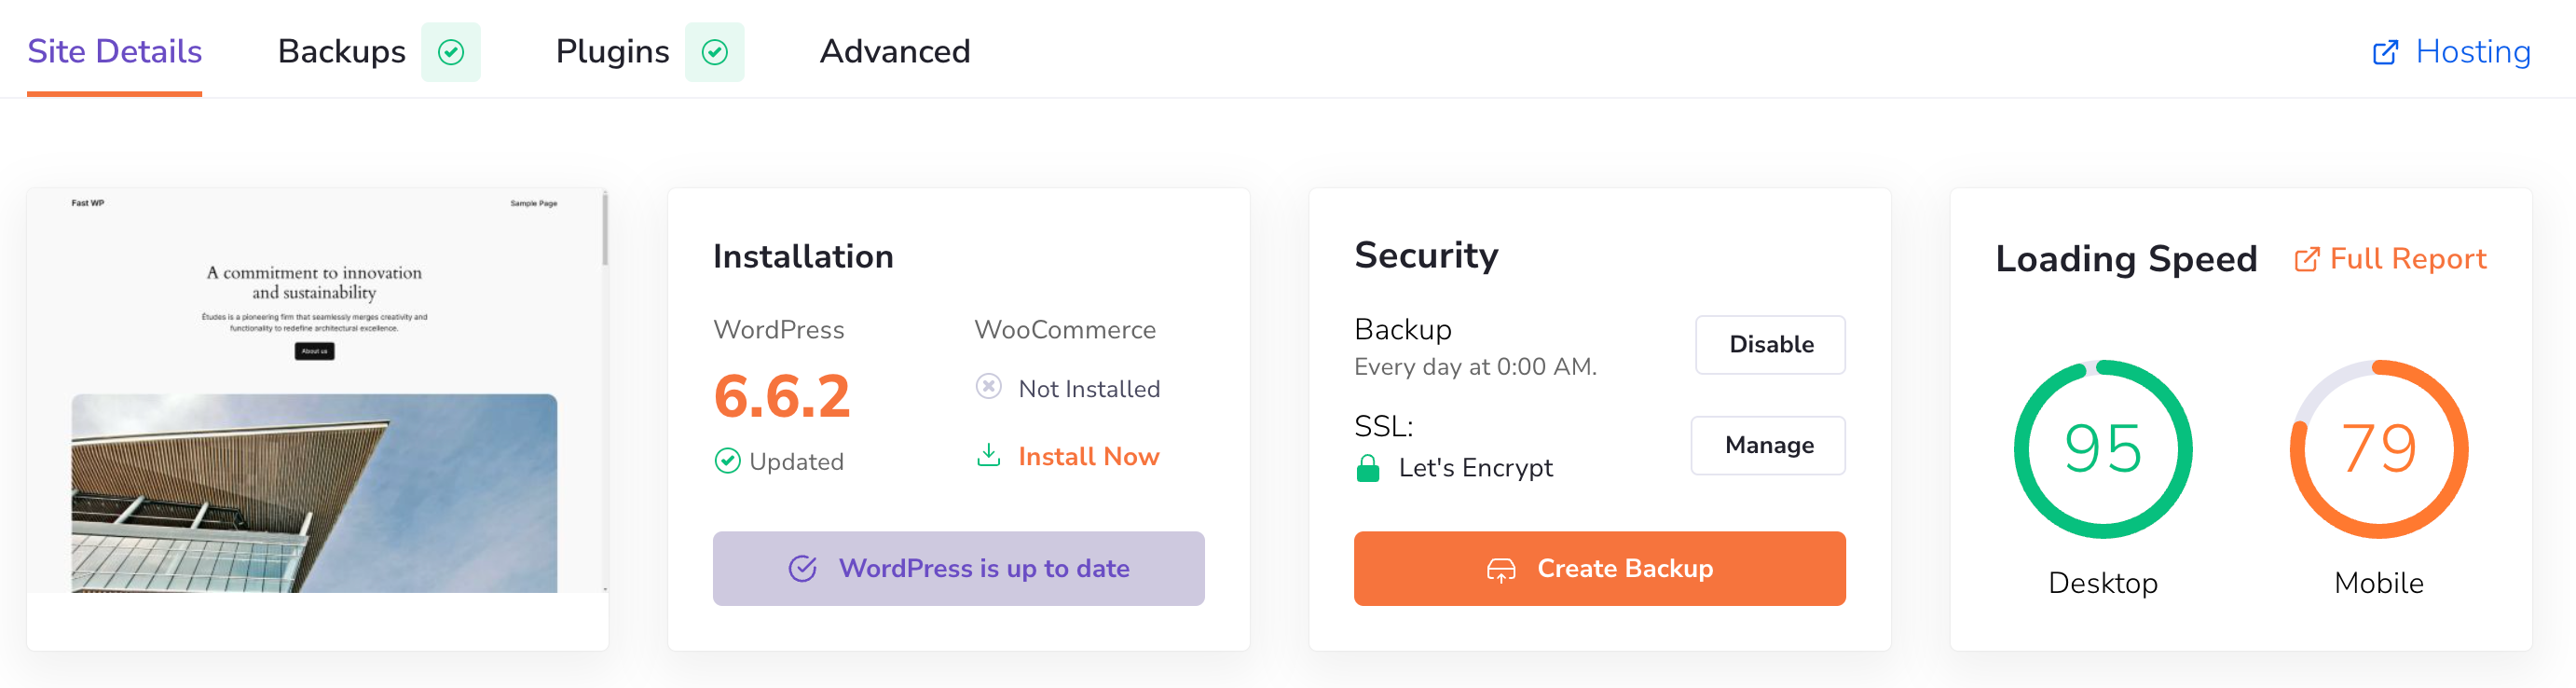Image resolution: width=2576 pixels, height=688 pixels.
Task: Click the WooCommerce Not Installed X icon
Action: coord(988,387)
